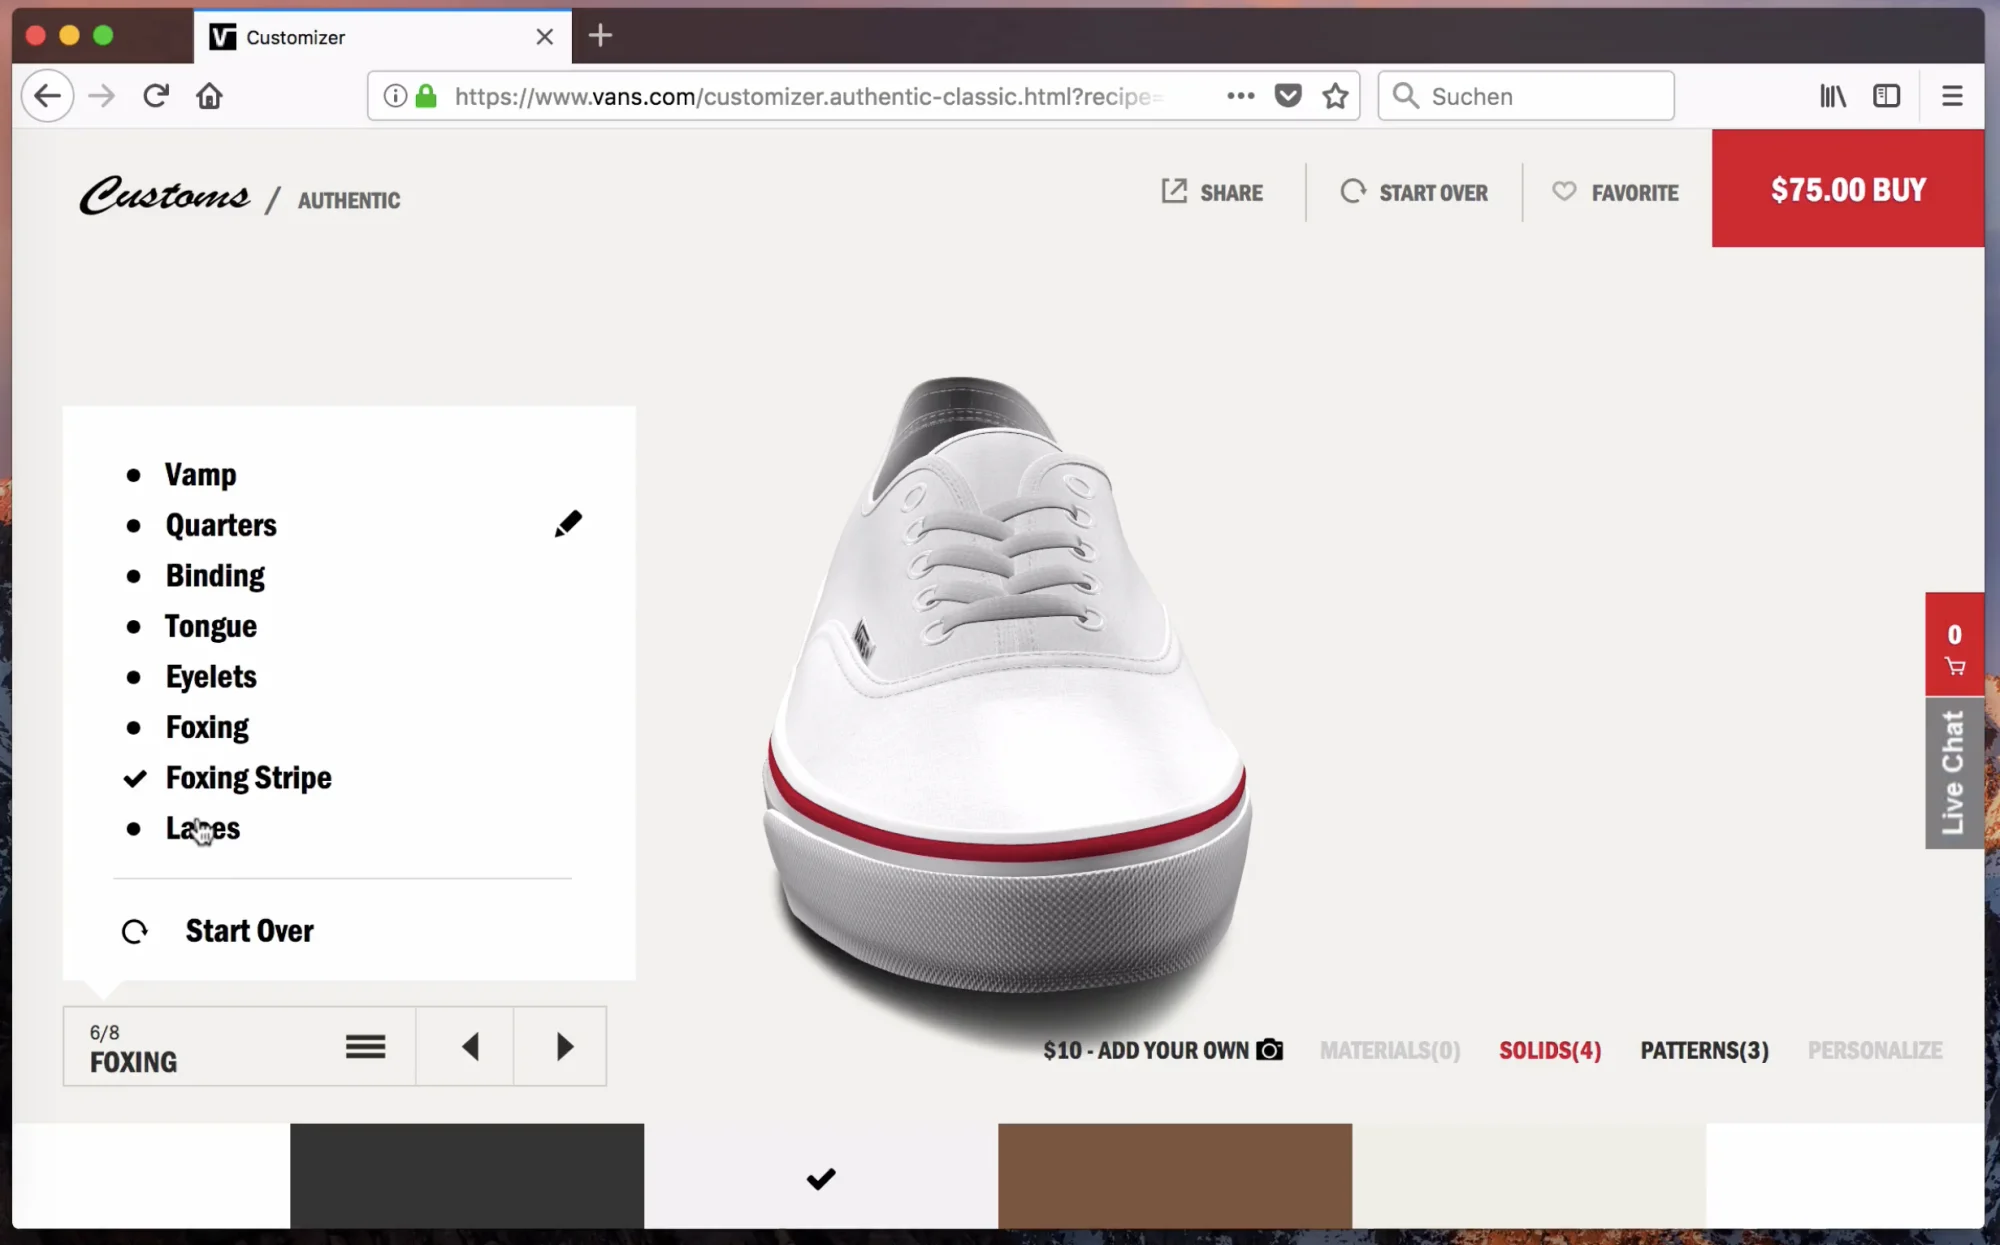
Task: Open the Firefox hamburger menu
Action: tap(1952, 96)
